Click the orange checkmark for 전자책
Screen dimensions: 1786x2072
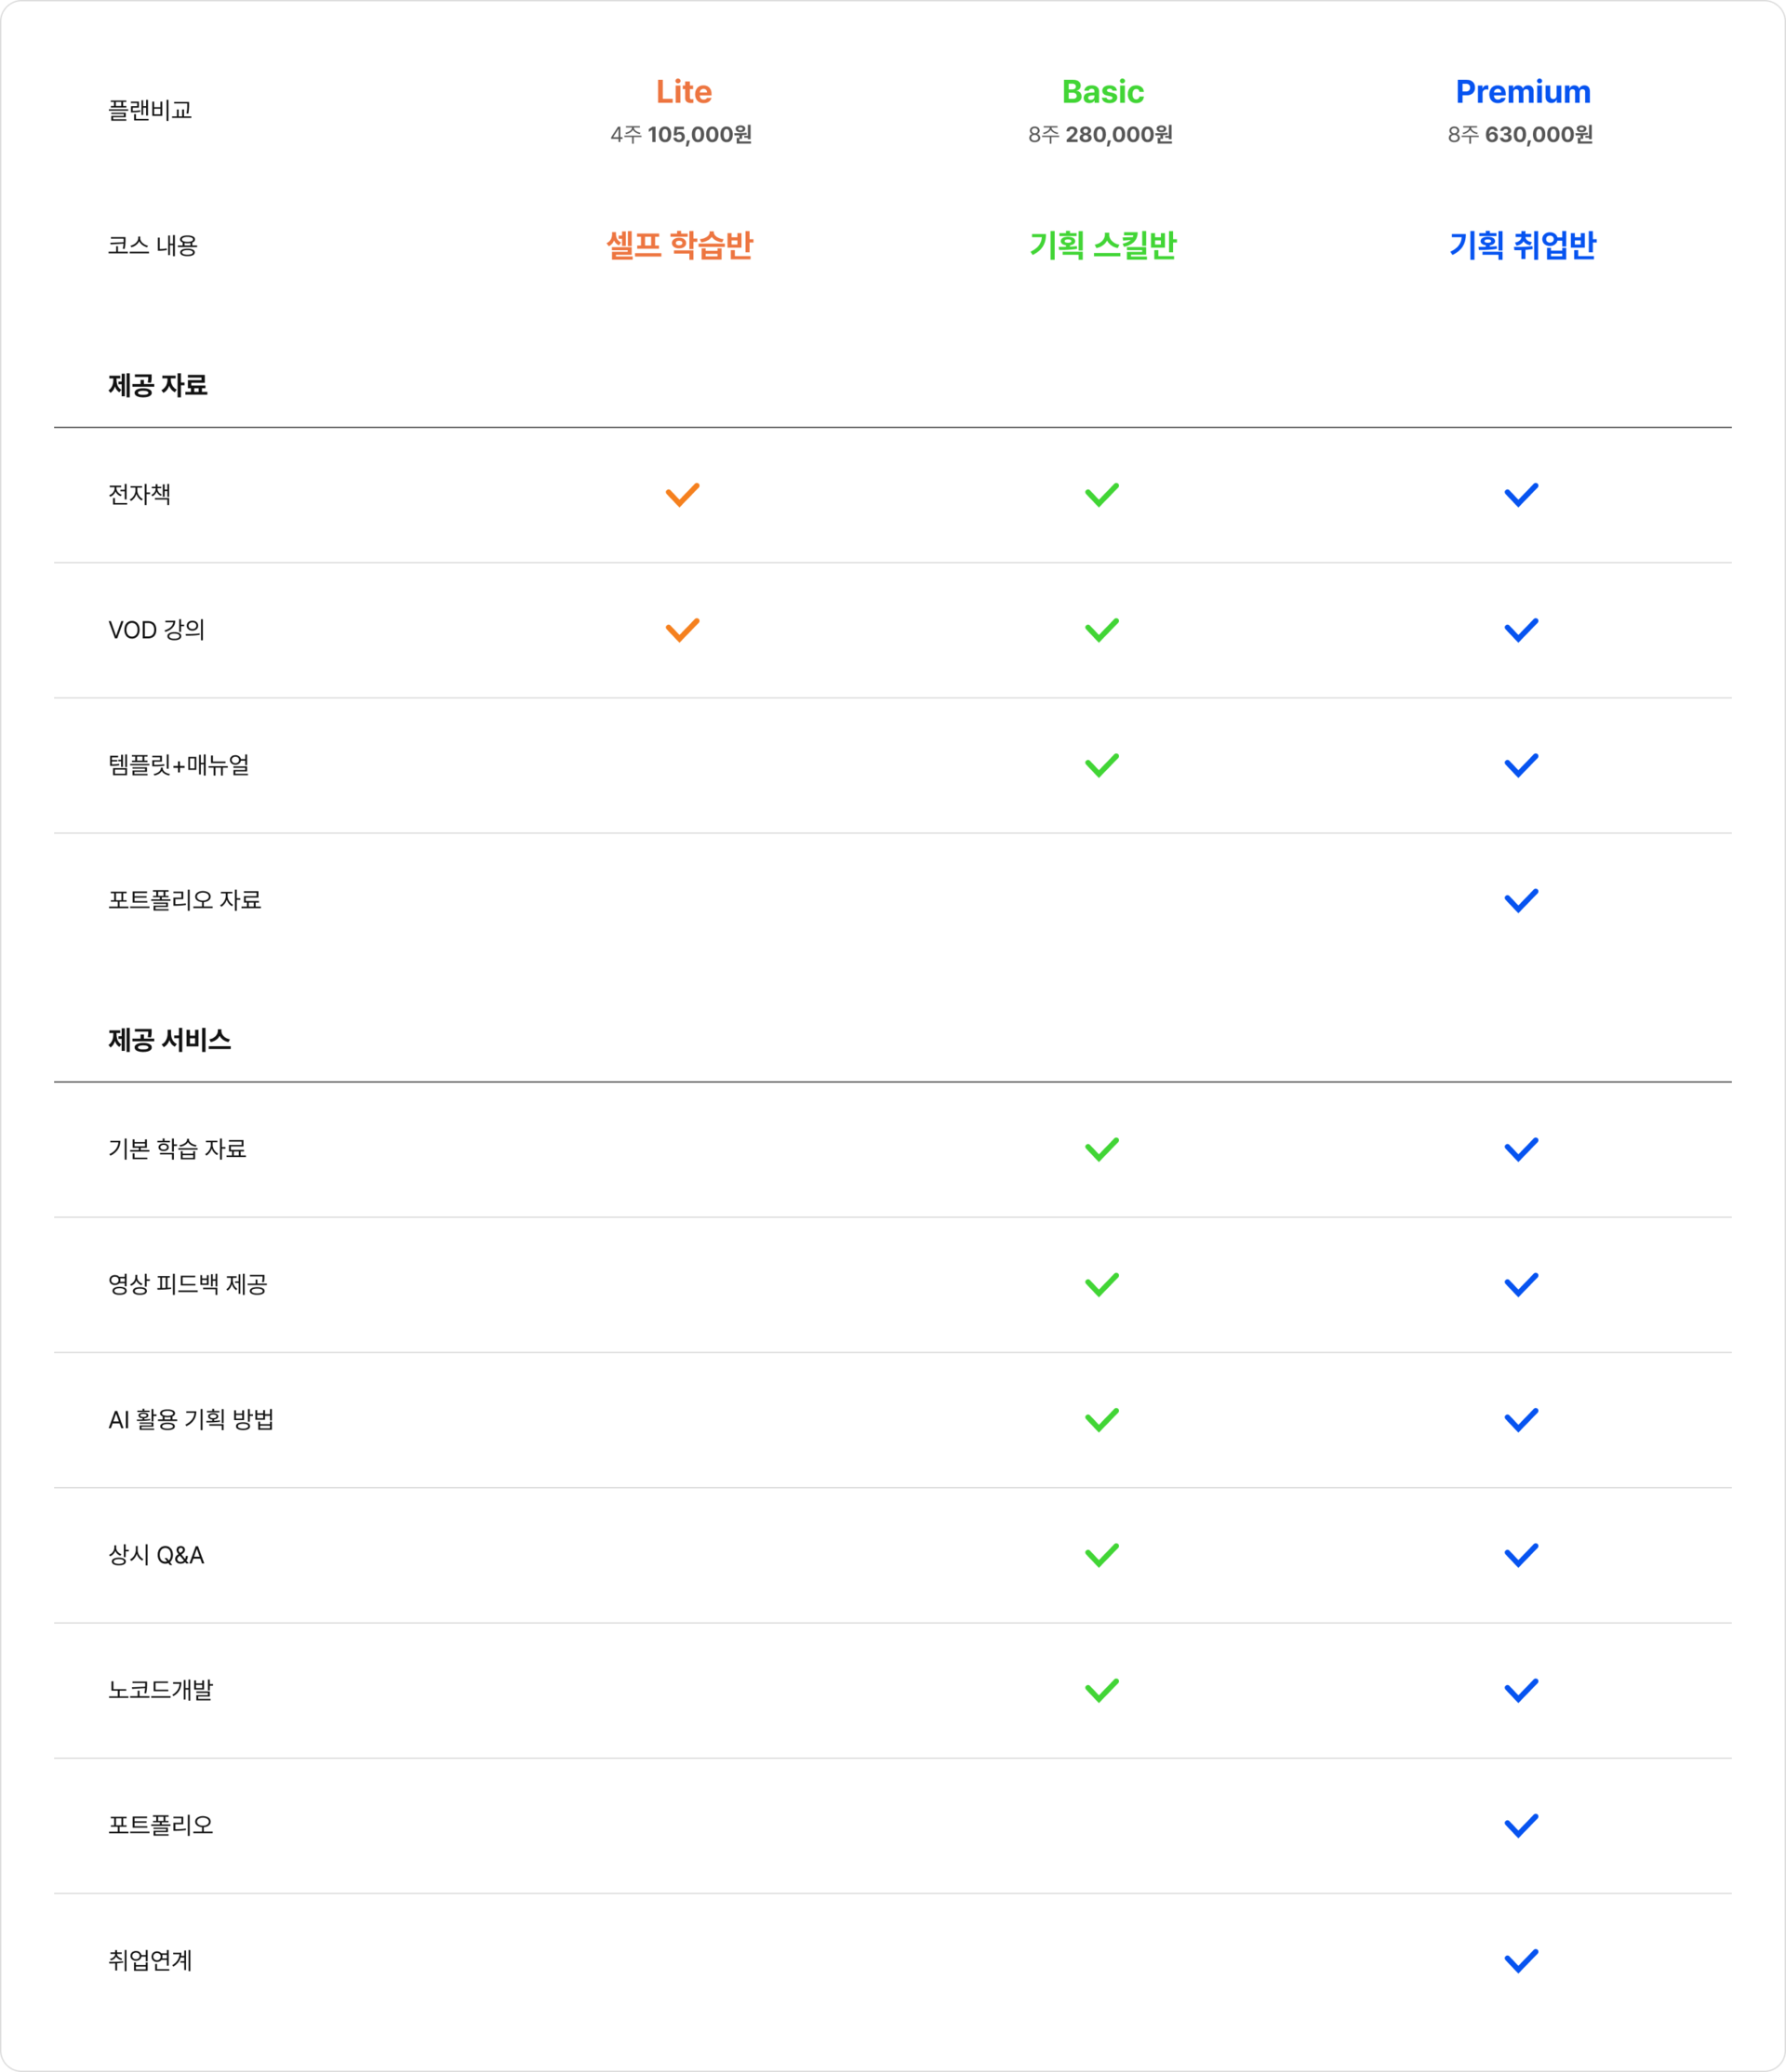tap(682, 495)
